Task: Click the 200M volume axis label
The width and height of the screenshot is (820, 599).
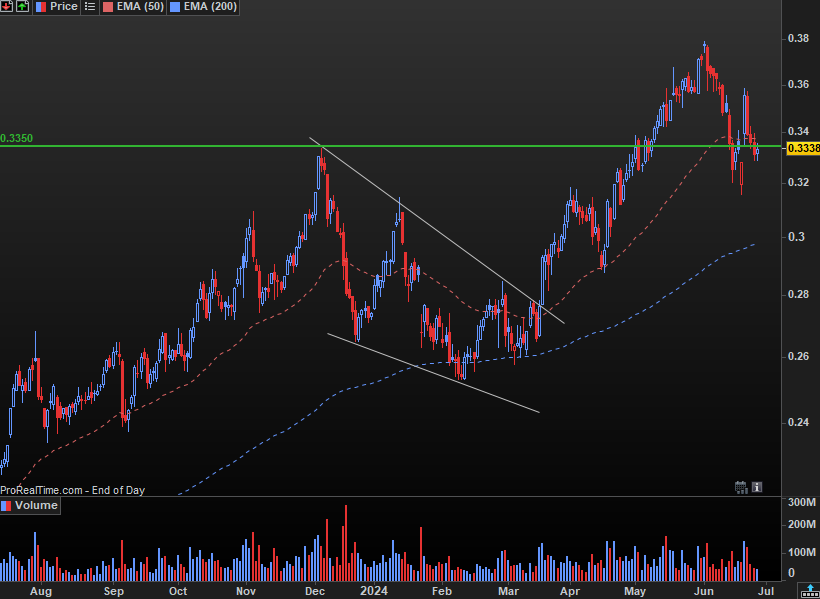Action: (x=802, y=524)
